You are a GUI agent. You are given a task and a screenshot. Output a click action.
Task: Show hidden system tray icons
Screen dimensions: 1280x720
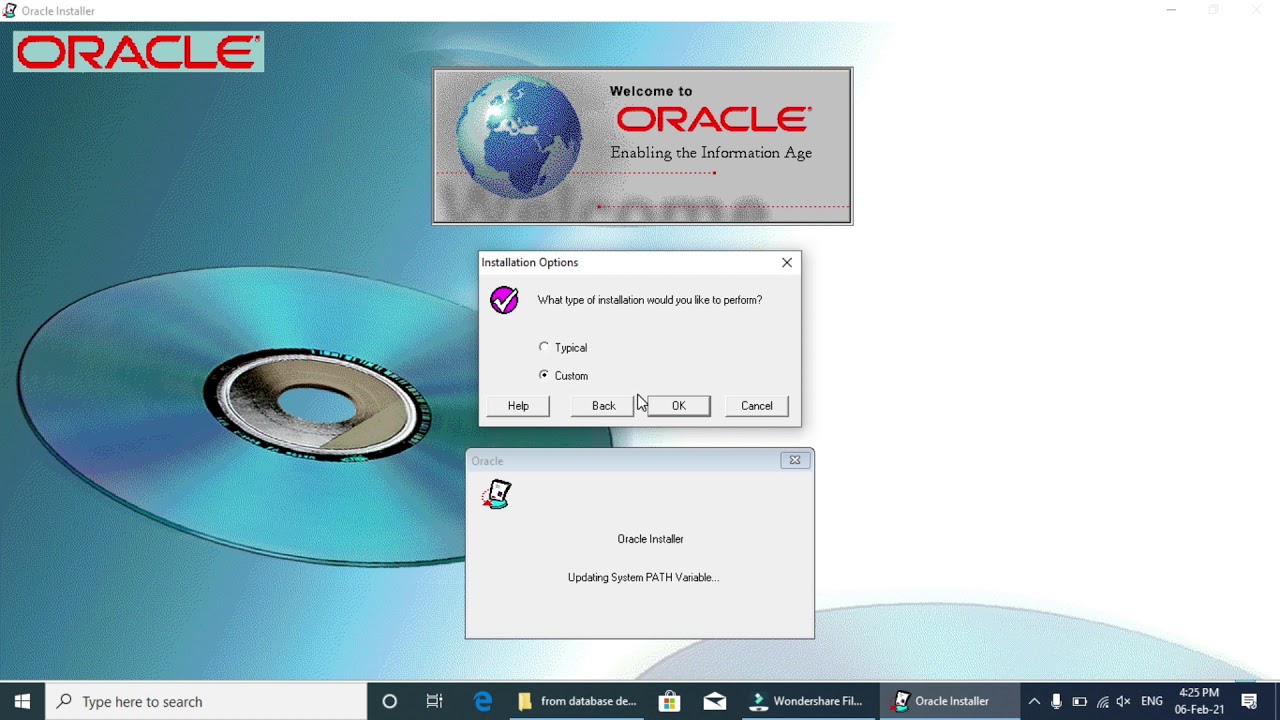(x=1034, y=701)
